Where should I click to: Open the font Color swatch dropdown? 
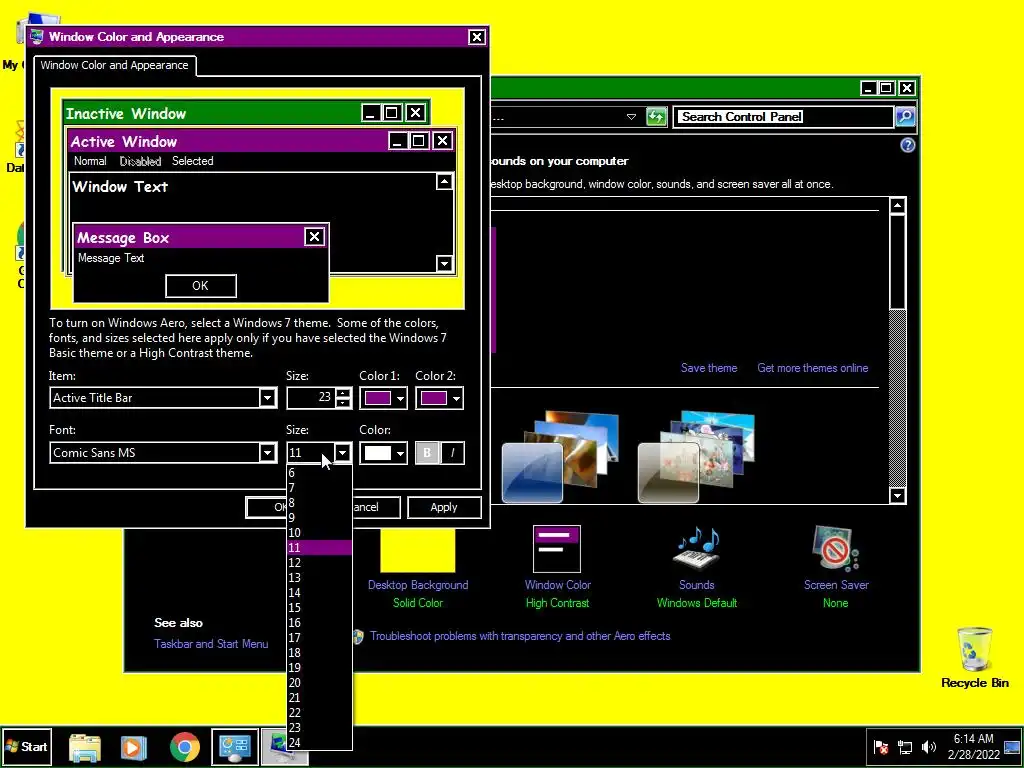pos(383,453)
